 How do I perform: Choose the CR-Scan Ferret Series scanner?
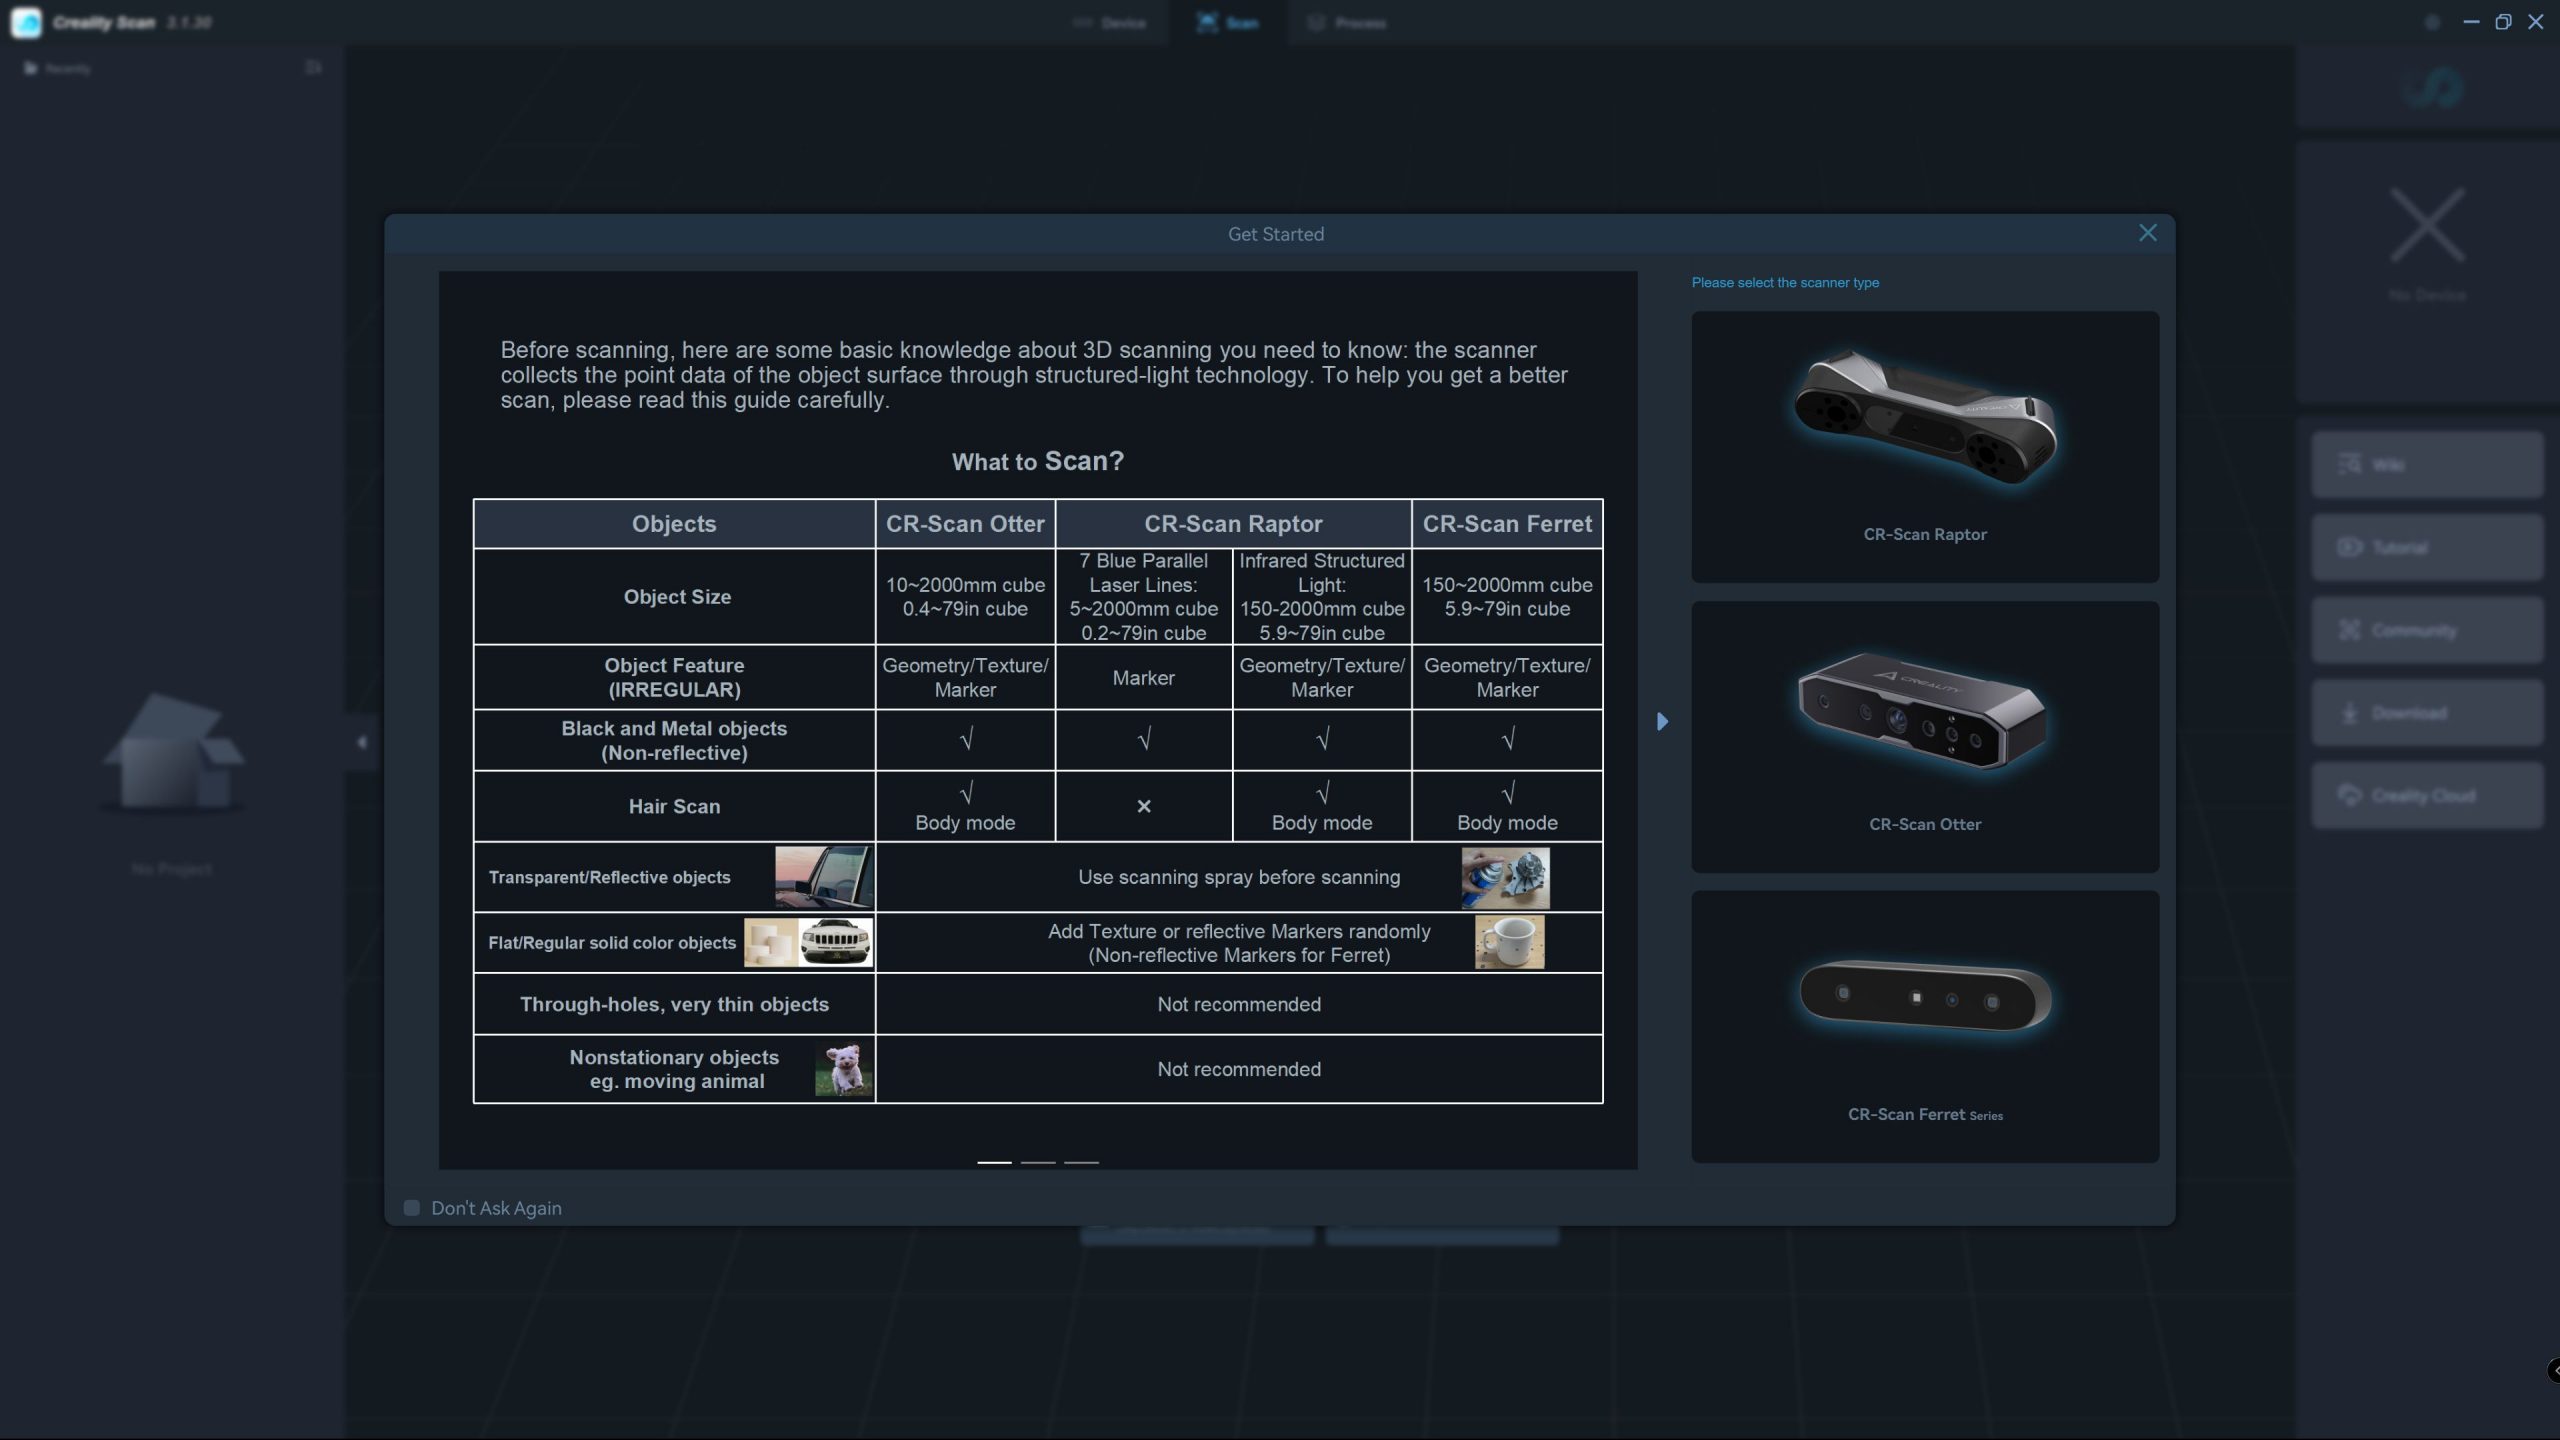1924,1026
